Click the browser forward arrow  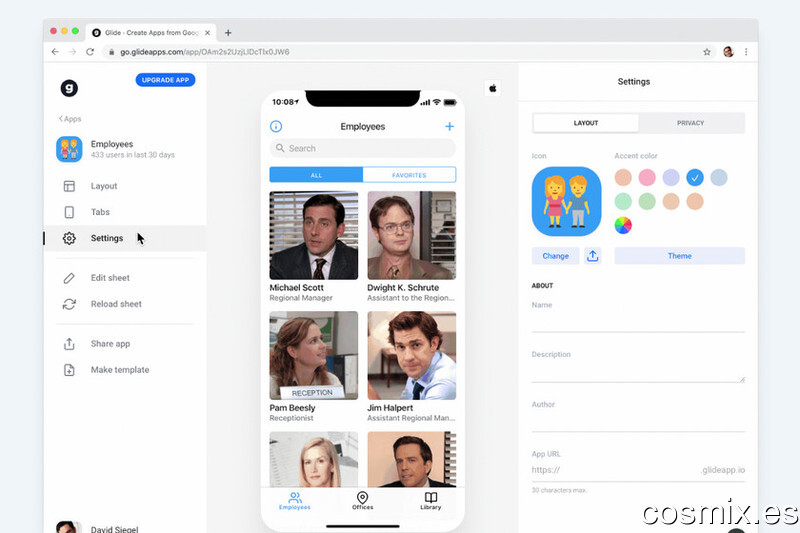click(72, 52)
